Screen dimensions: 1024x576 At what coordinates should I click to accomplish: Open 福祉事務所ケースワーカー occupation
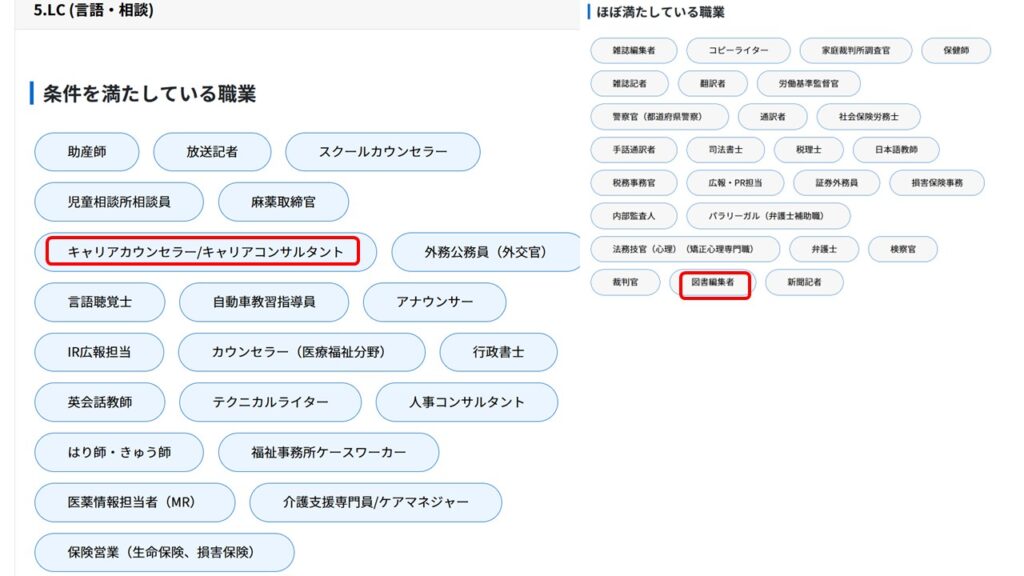click(328, 452)
